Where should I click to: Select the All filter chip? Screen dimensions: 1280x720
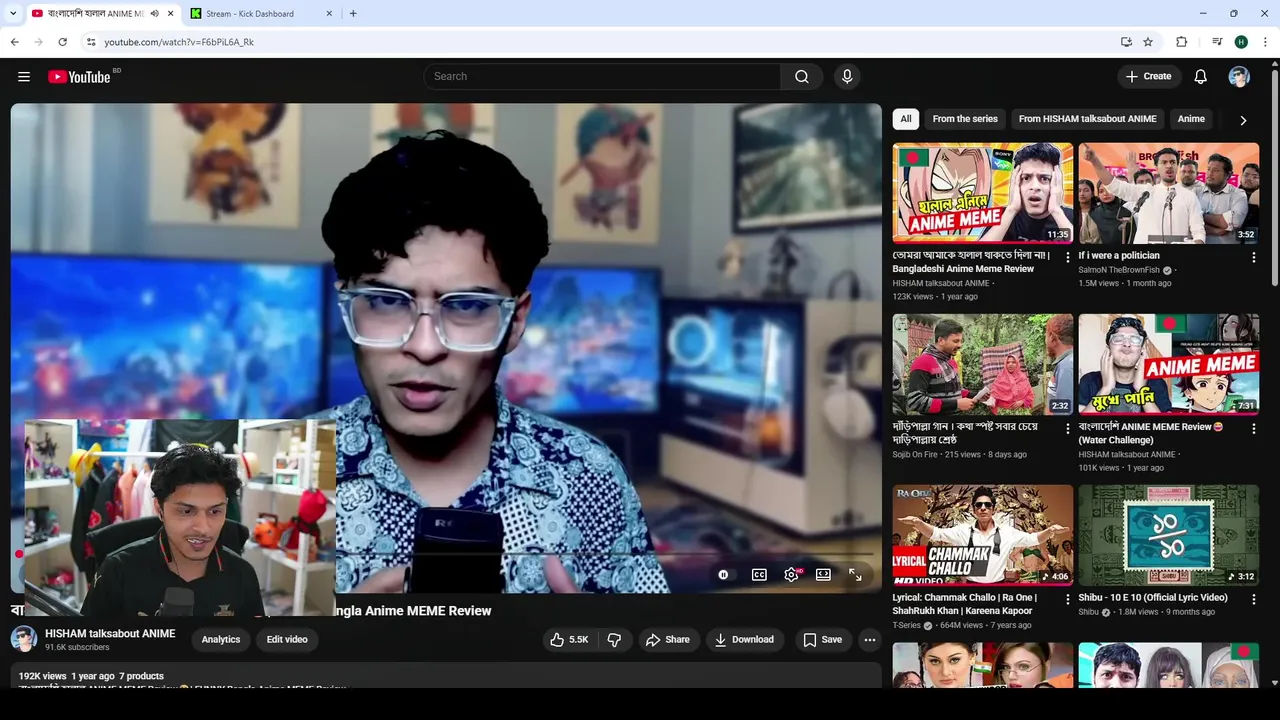(905, 119)
